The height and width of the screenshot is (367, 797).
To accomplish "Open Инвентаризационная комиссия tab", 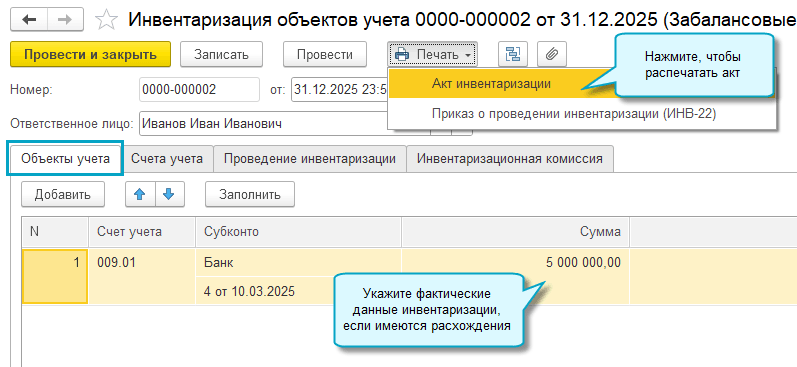I will point(510,159).
